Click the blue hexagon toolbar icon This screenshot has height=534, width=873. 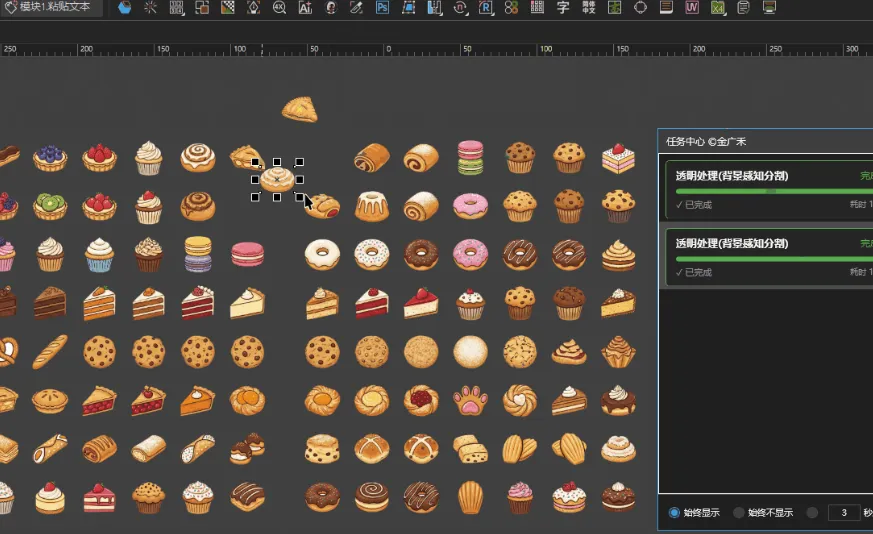125,8
